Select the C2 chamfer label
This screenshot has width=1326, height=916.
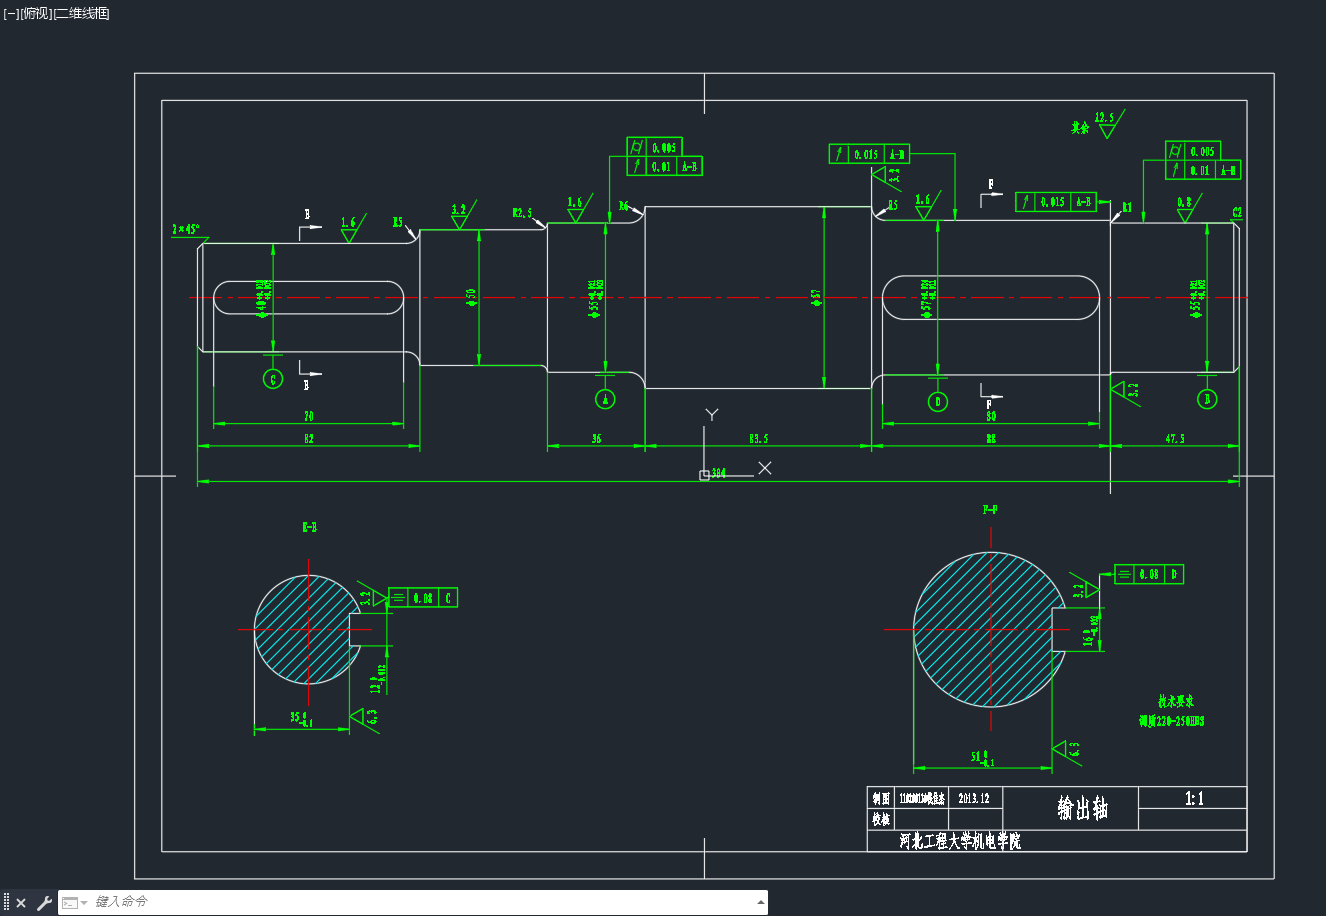point(1237,212)
